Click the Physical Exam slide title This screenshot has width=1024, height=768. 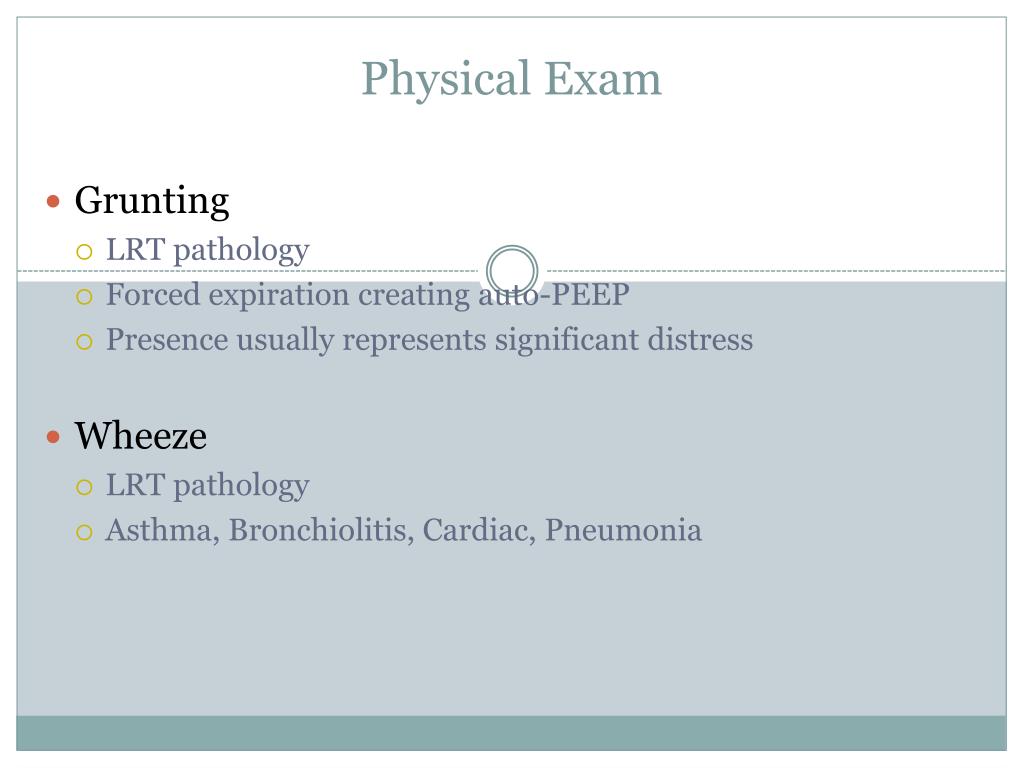(511, 79)
